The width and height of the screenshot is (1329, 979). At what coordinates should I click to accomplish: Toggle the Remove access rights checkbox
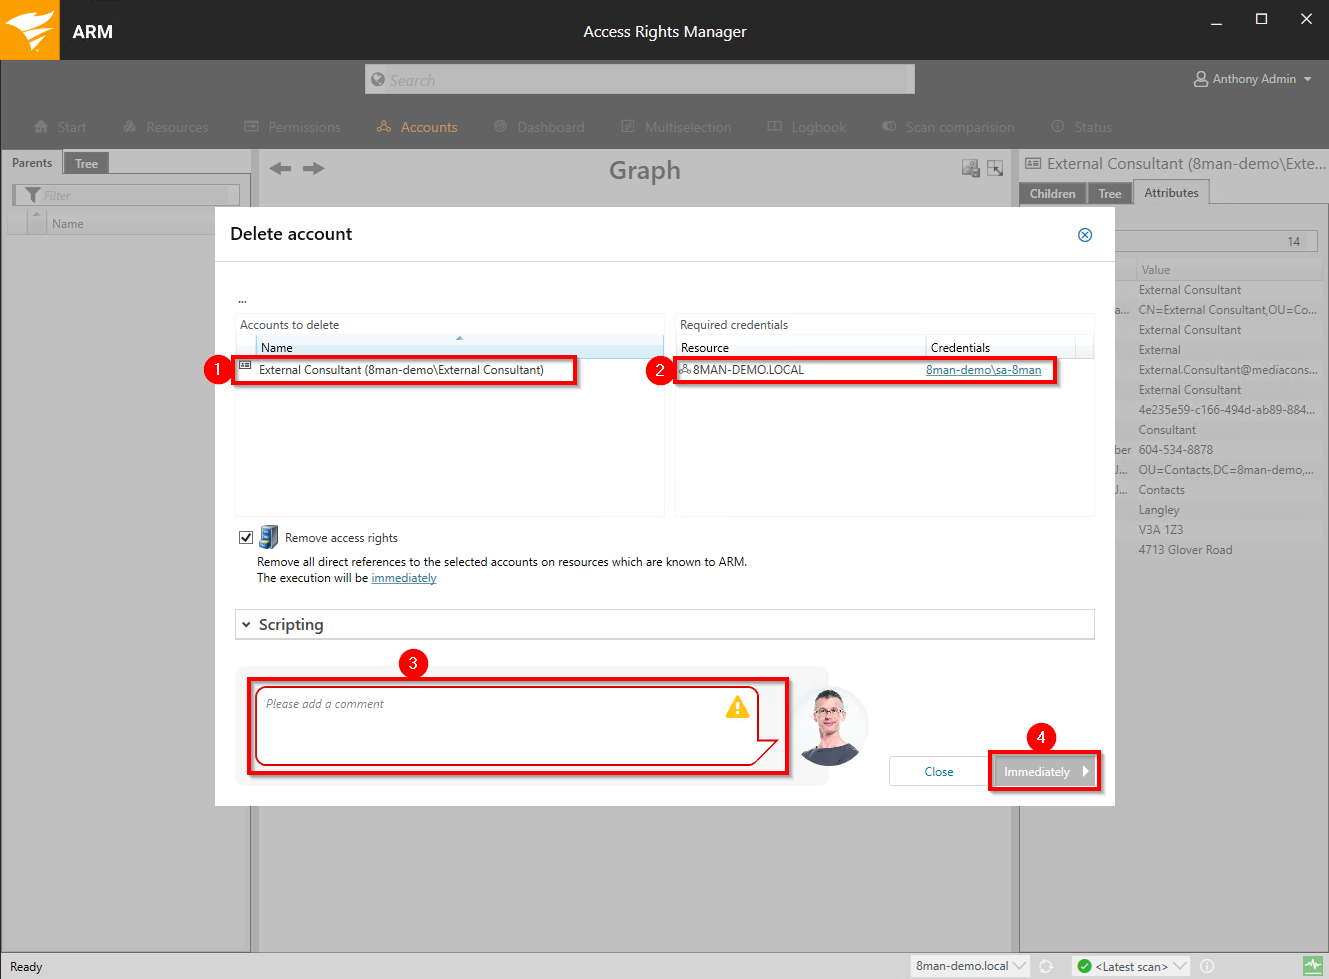(246, 538)
